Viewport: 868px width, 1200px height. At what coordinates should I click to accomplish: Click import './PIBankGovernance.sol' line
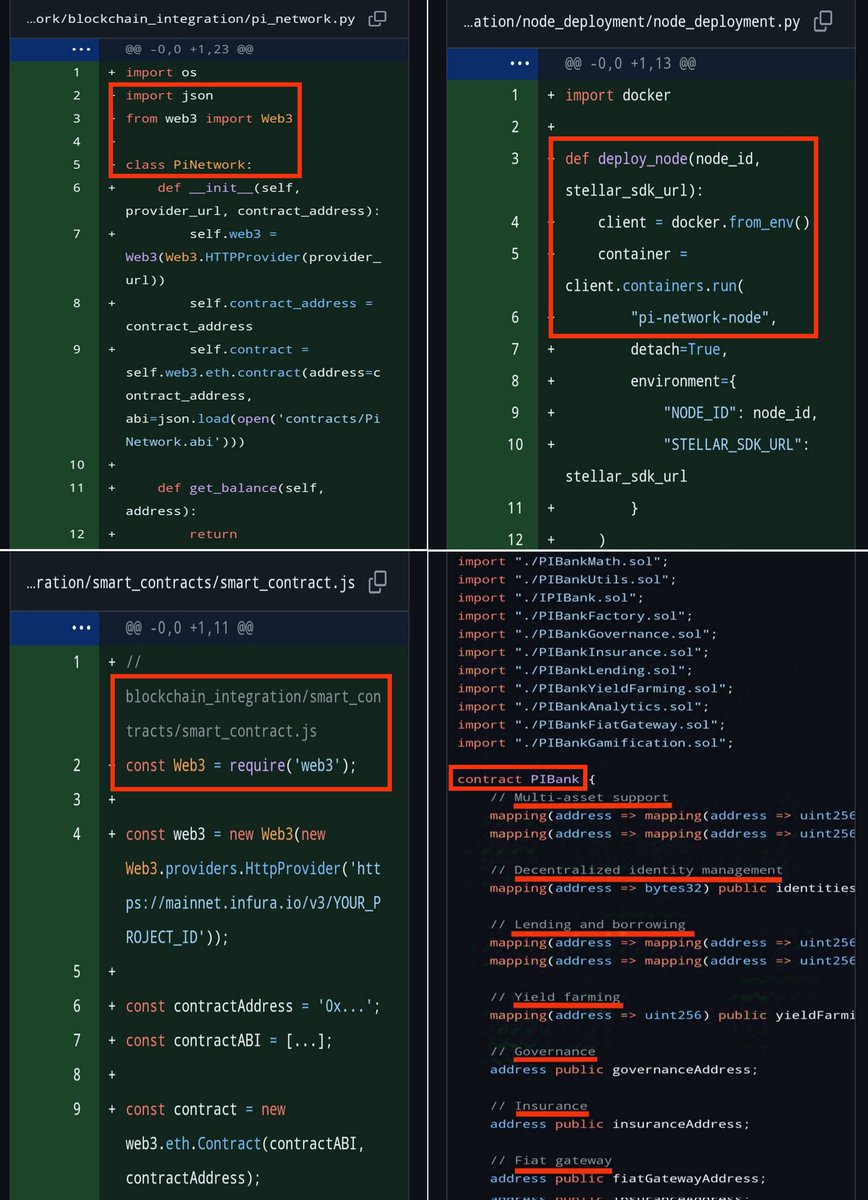(x=587, y=634)
